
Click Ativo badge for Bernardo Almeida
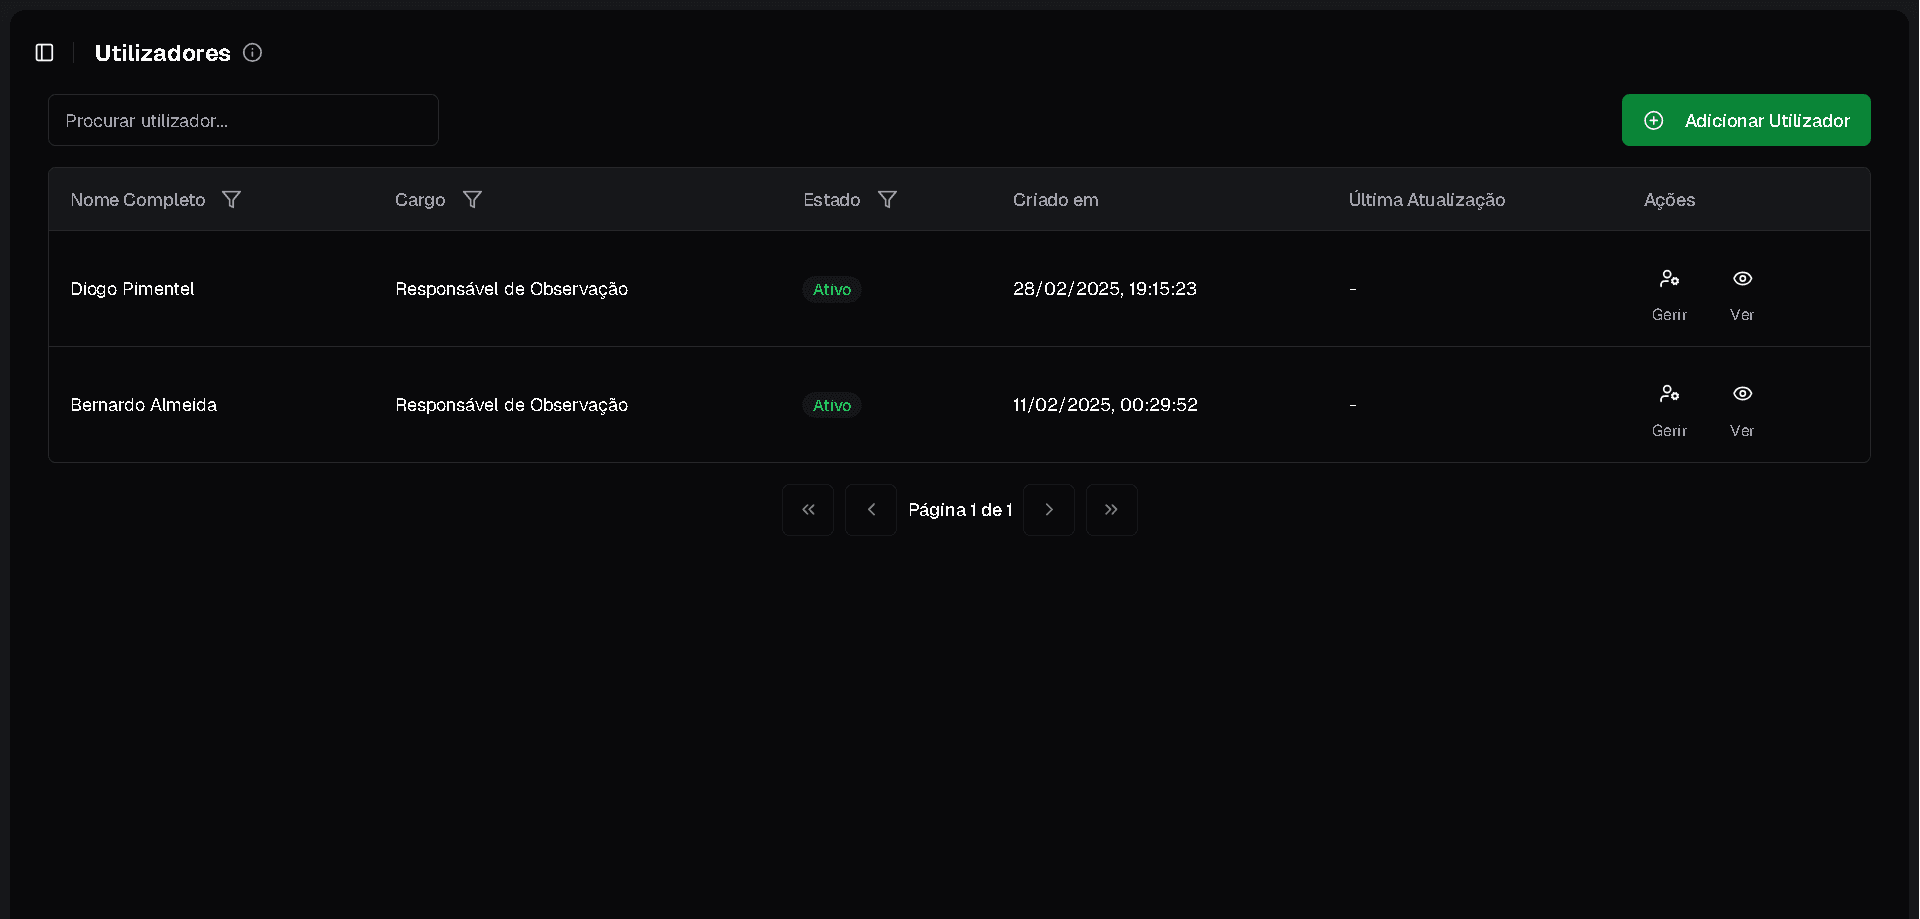[831, 405]
